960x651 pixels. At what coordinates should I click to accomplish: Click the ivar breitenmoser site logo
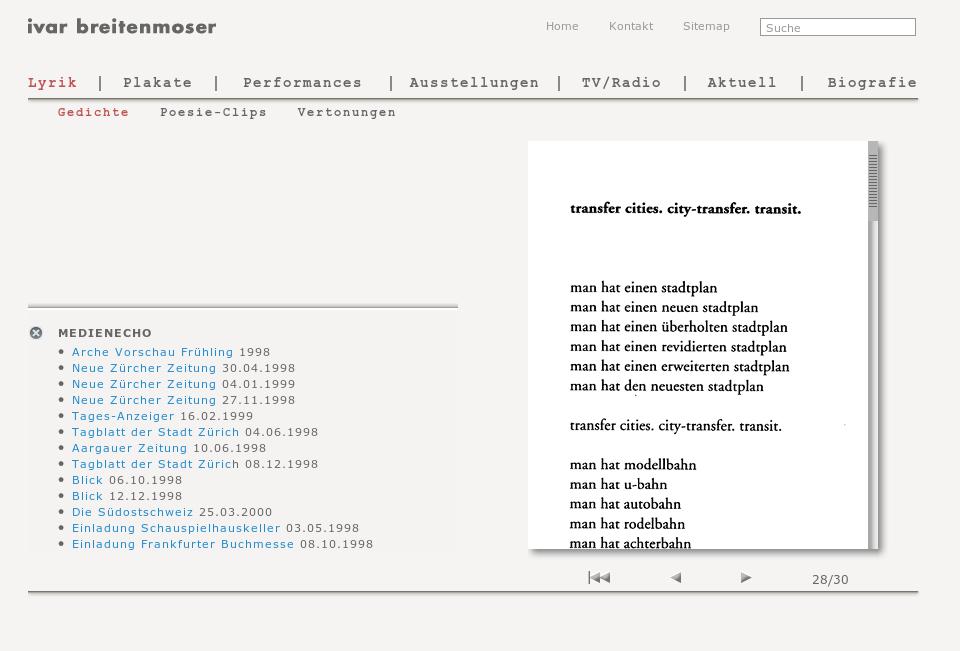coord(121,26)
